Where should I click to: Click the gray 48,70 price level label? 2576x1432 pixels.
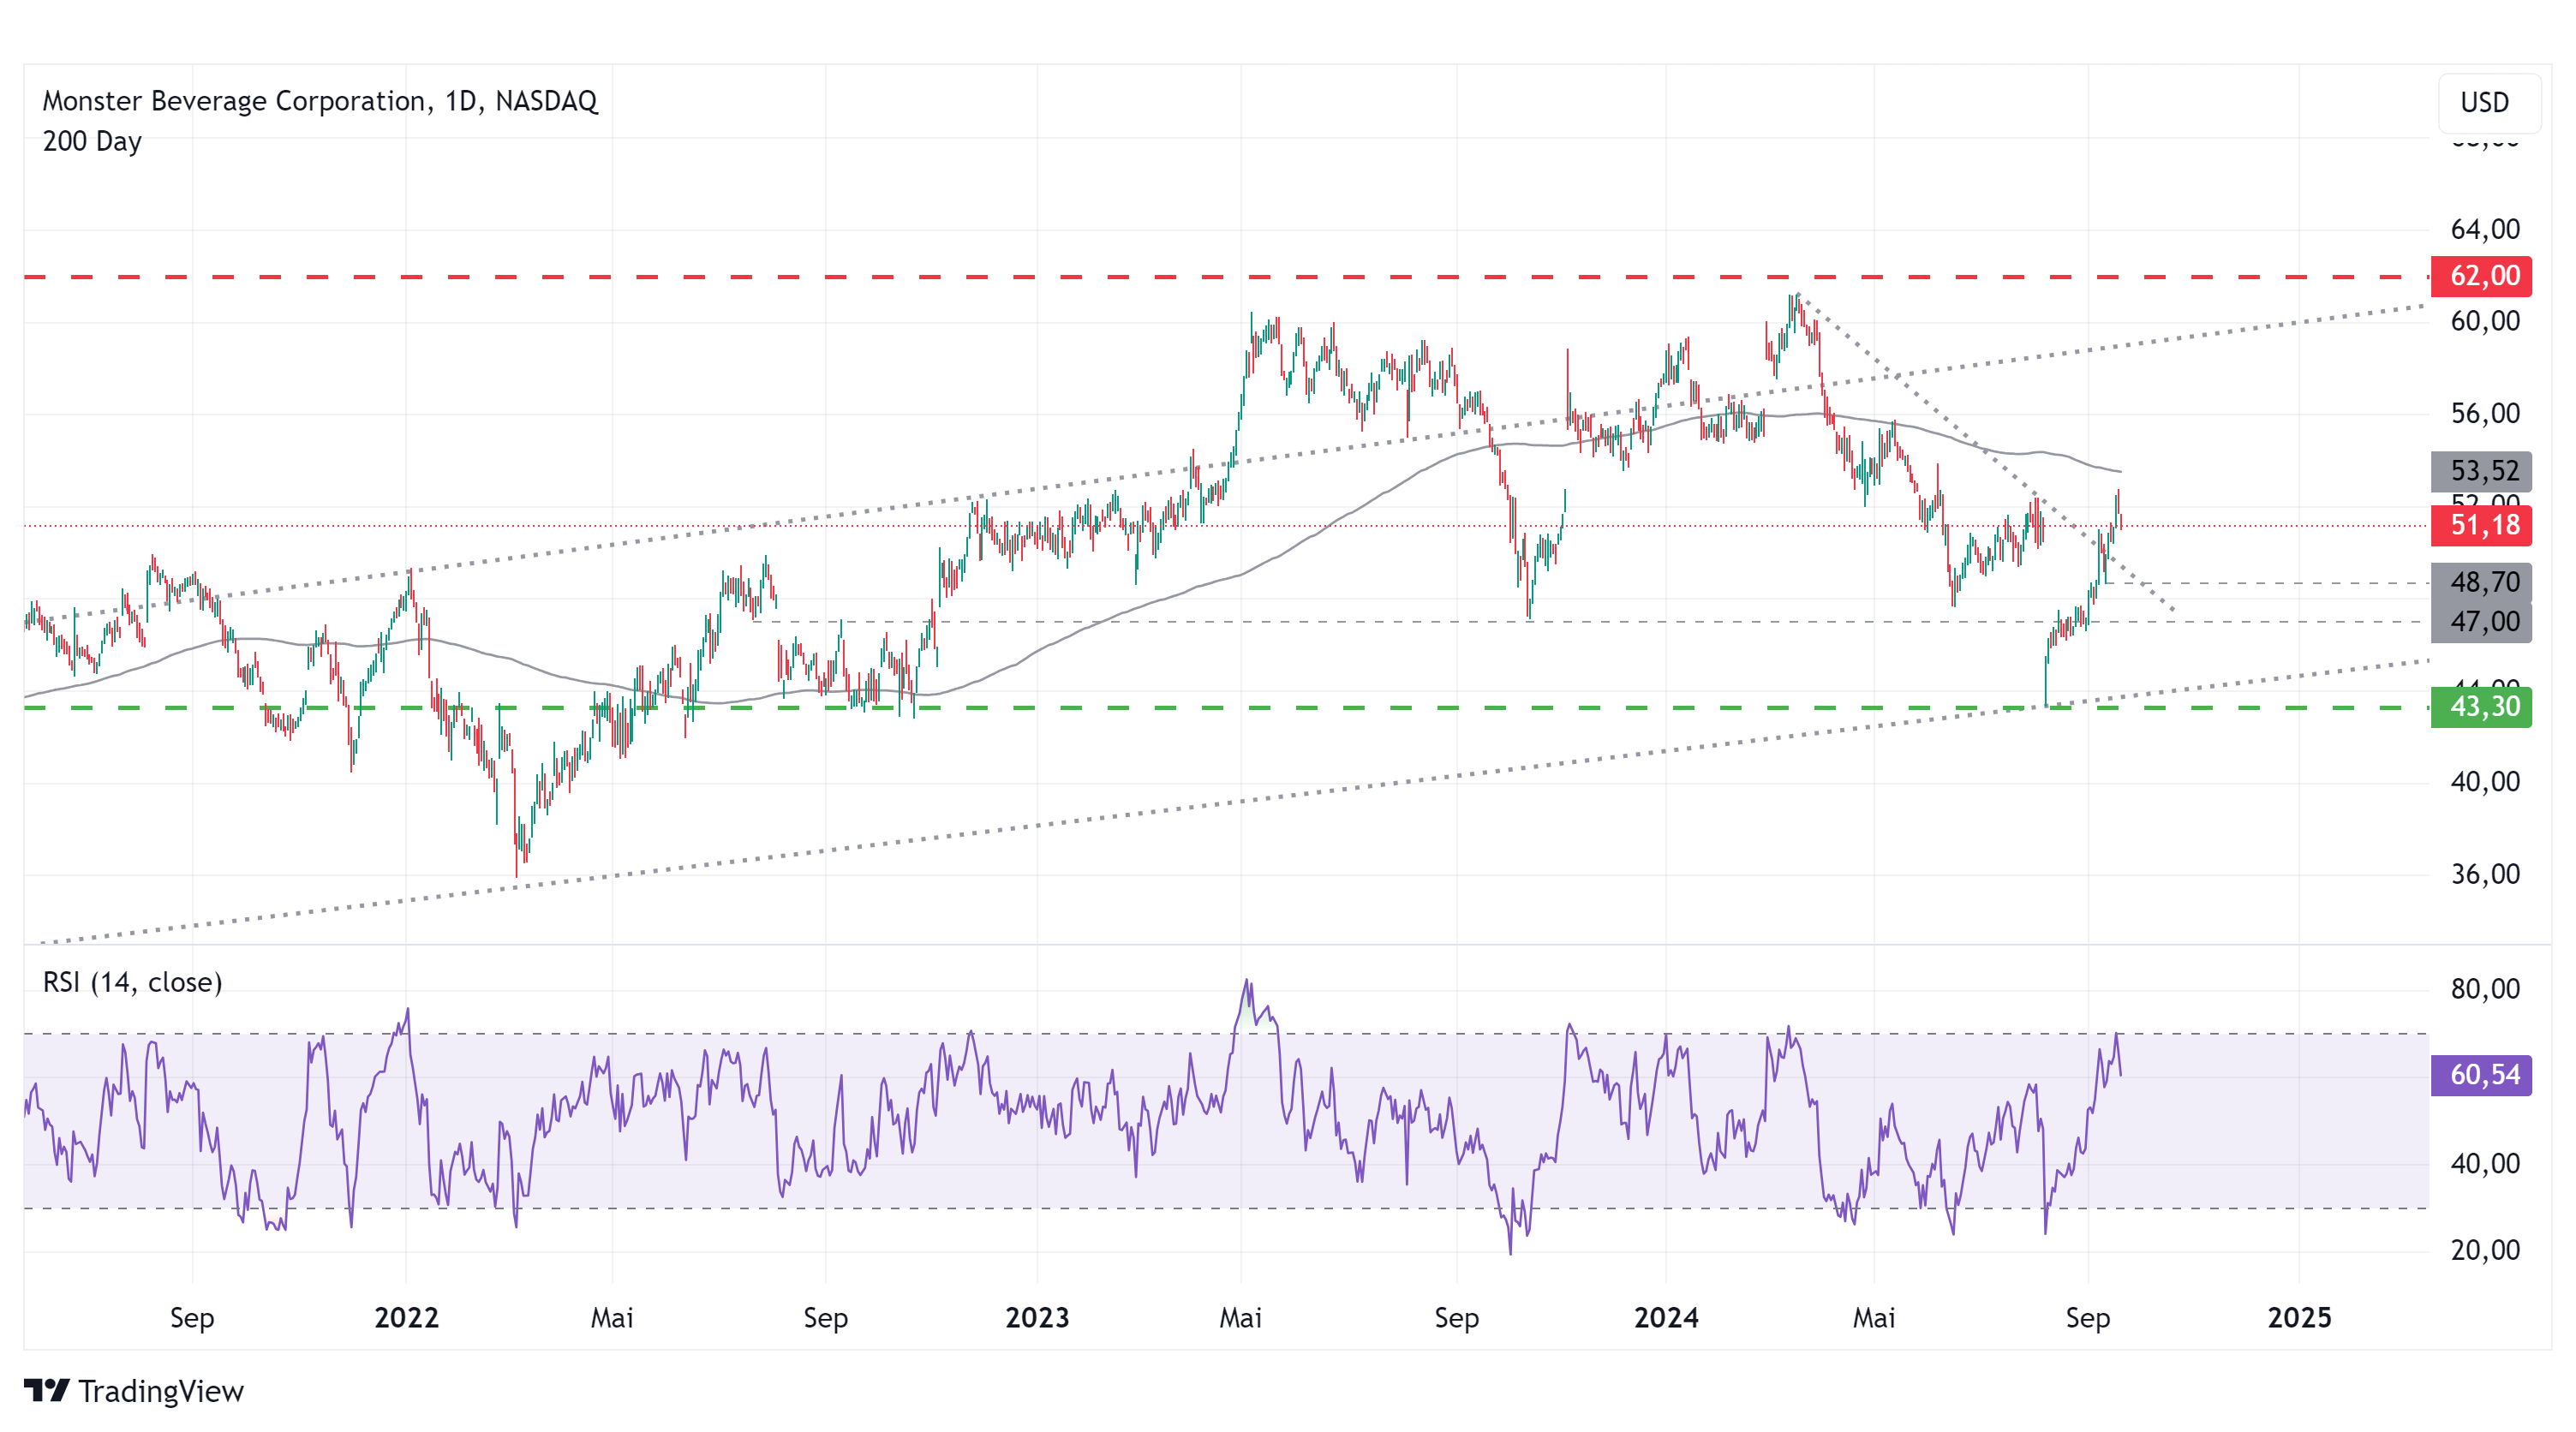(2481, 582)
